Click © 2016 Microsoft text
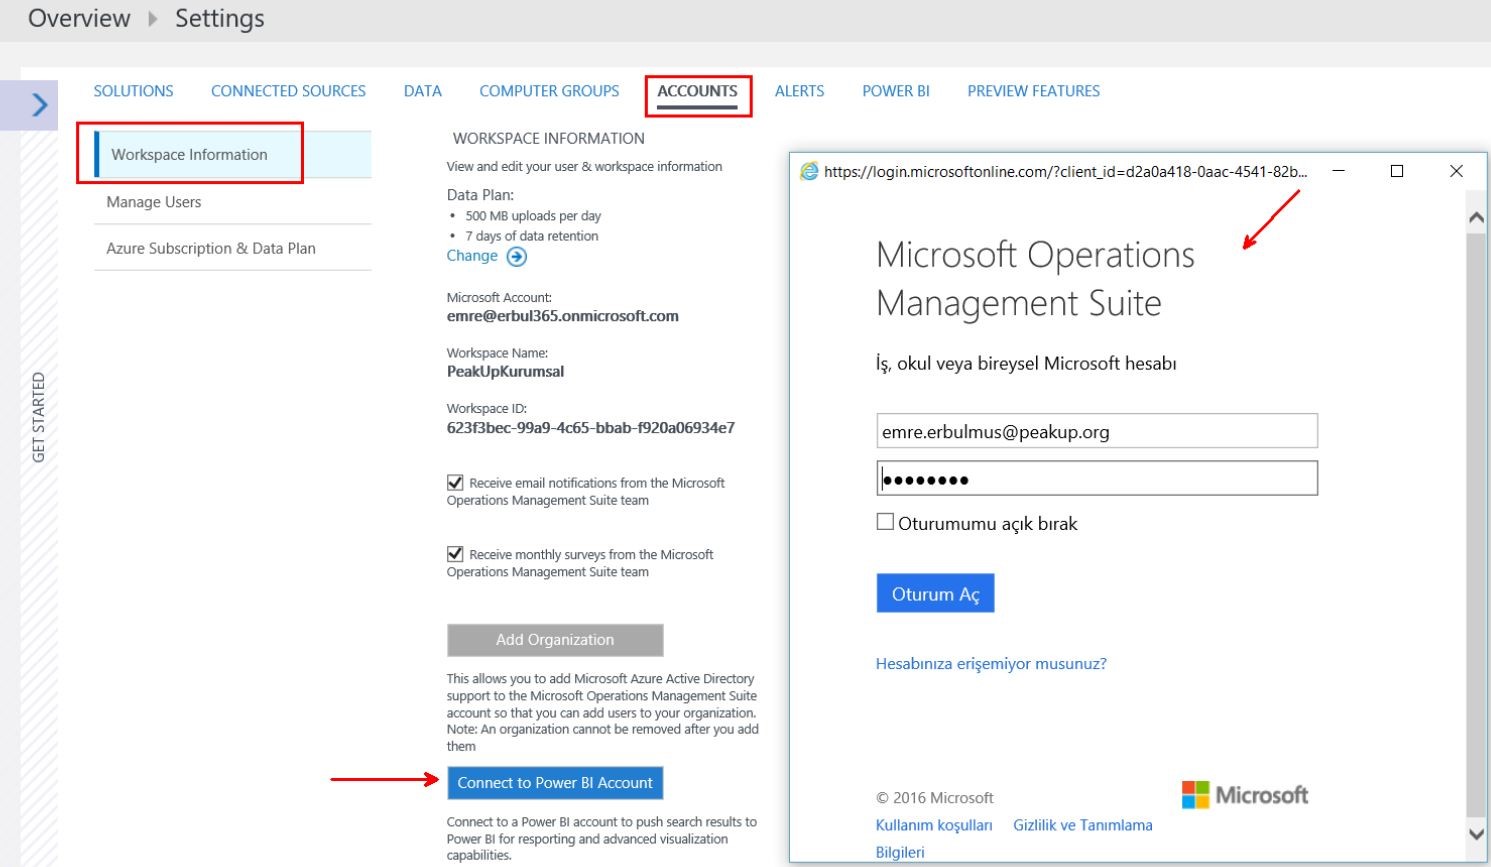 click(935, 798)
